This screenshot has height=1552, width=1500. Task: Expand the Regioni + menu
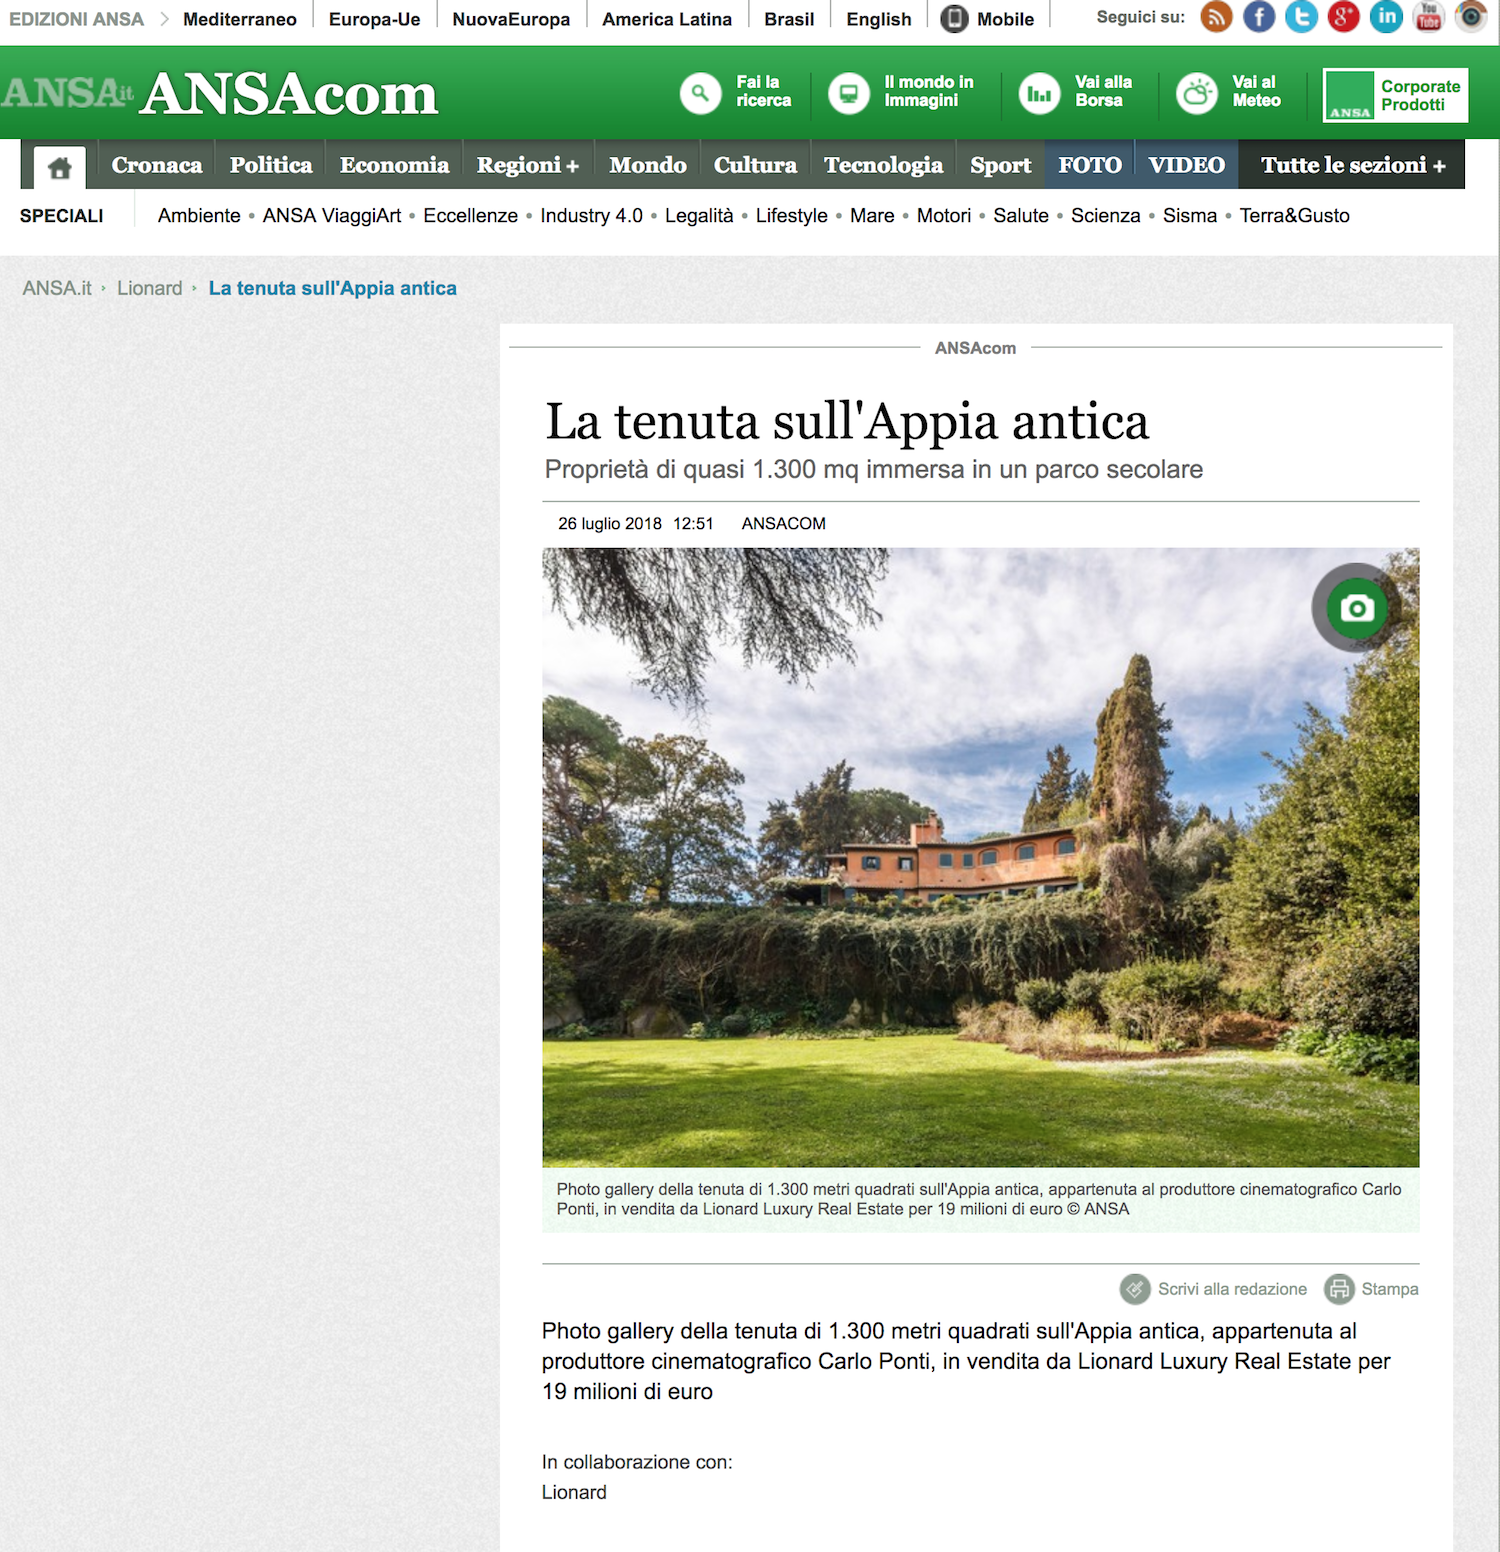(528, 165)
